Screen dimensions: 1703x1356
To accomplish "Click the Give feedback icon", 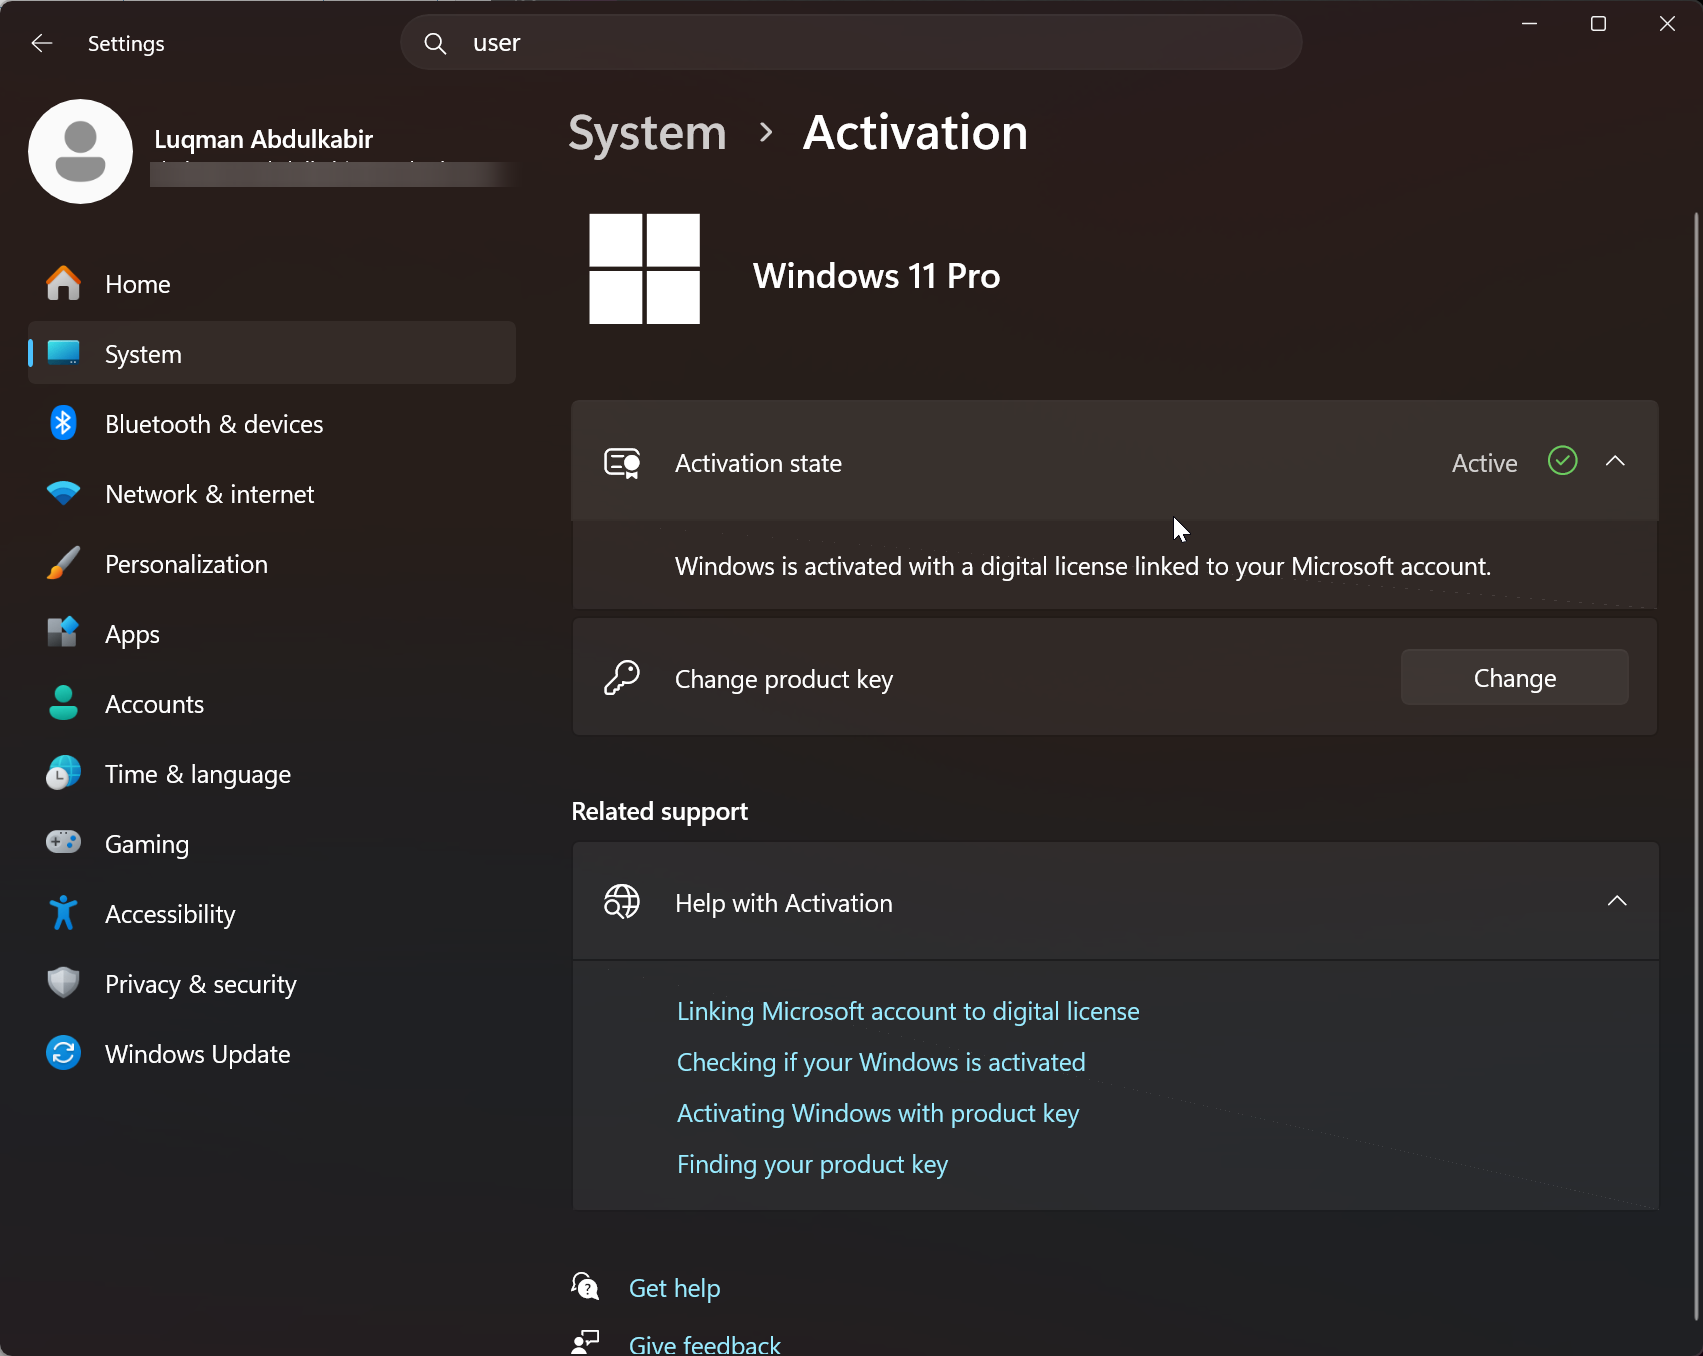I will pyautogui.click(x=585, y=1342).
